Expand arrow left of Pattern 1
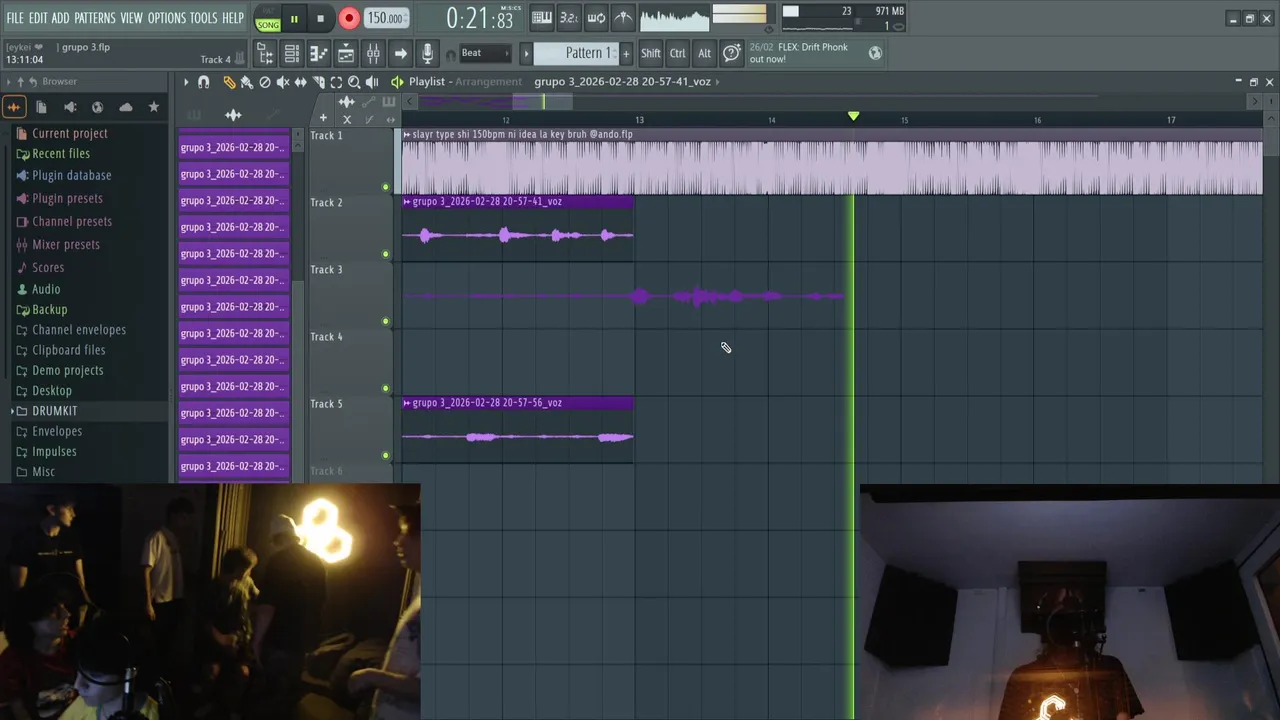Image resolution: width=1280 pixels, height=720 pixels. [x=527, y=53]
